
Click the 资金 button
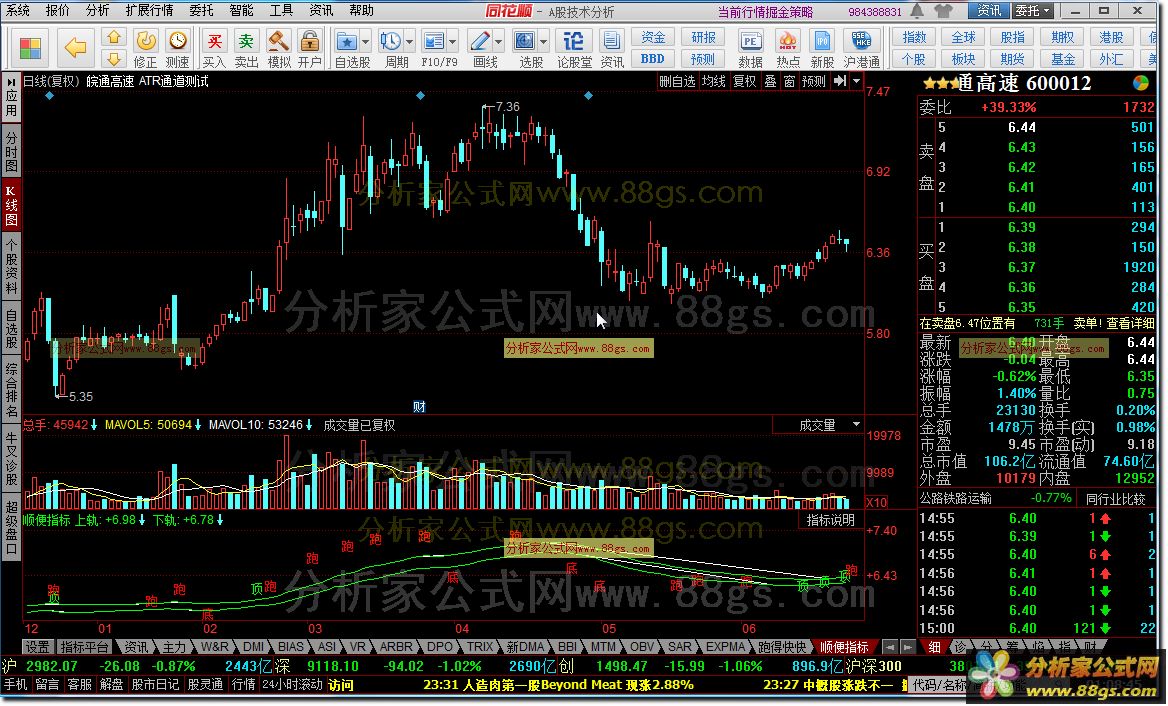tap(653, 37)
